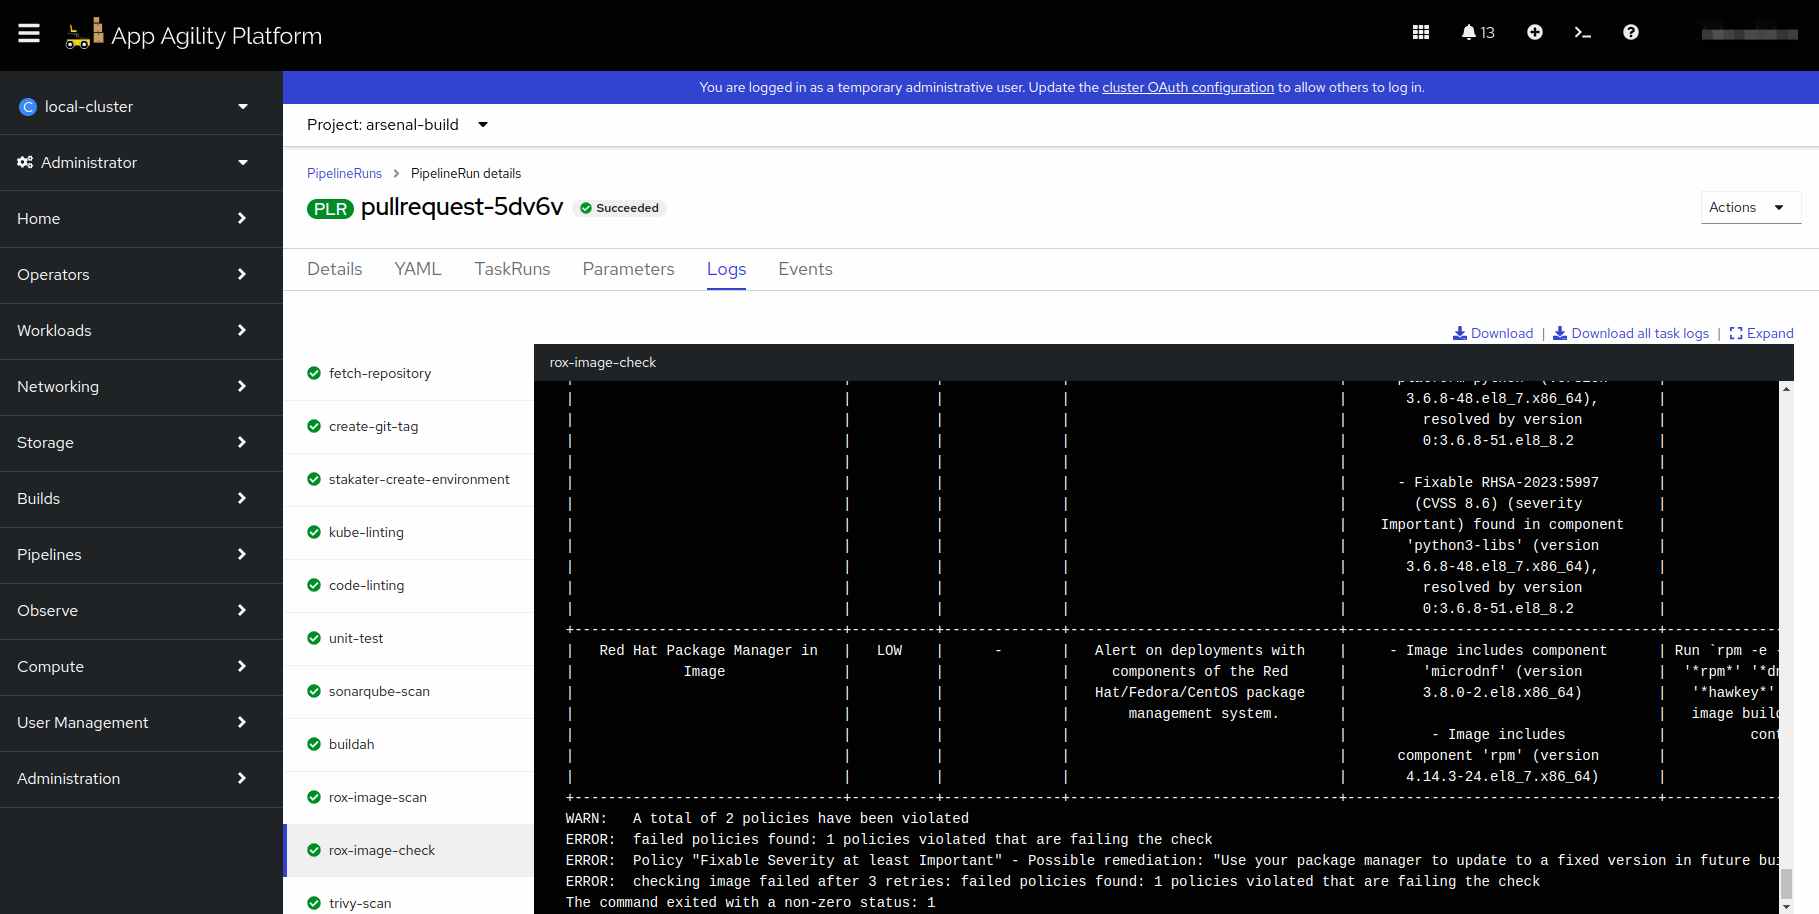Select the trivy-scan task in the list

pos(360,903)
